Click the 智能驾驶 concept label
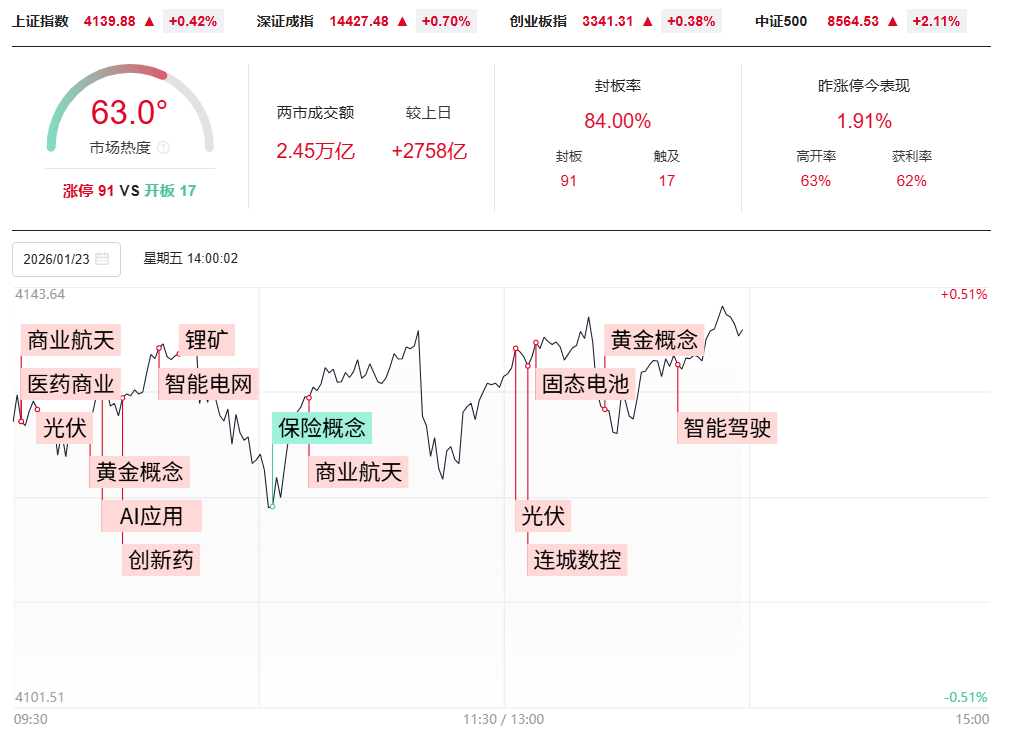The height and width of the screenshot is (740, 1011). point(727,428)
